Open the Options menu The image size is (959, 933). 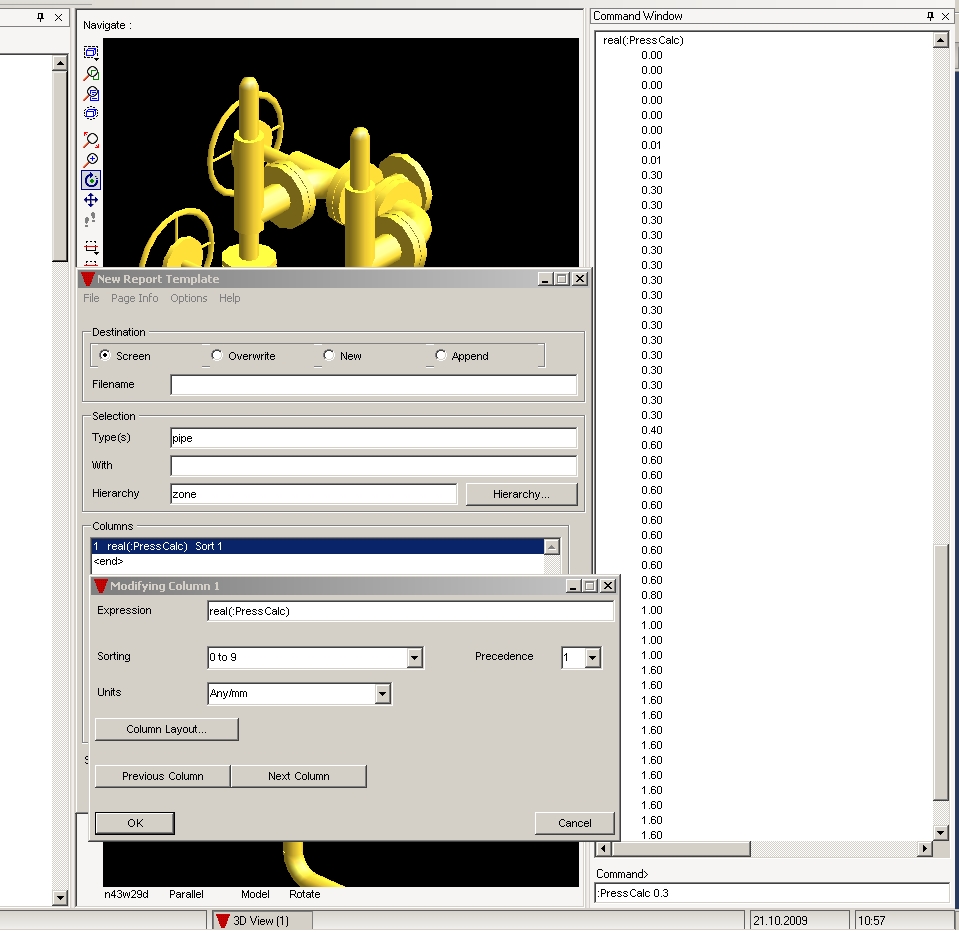point(188,299)
